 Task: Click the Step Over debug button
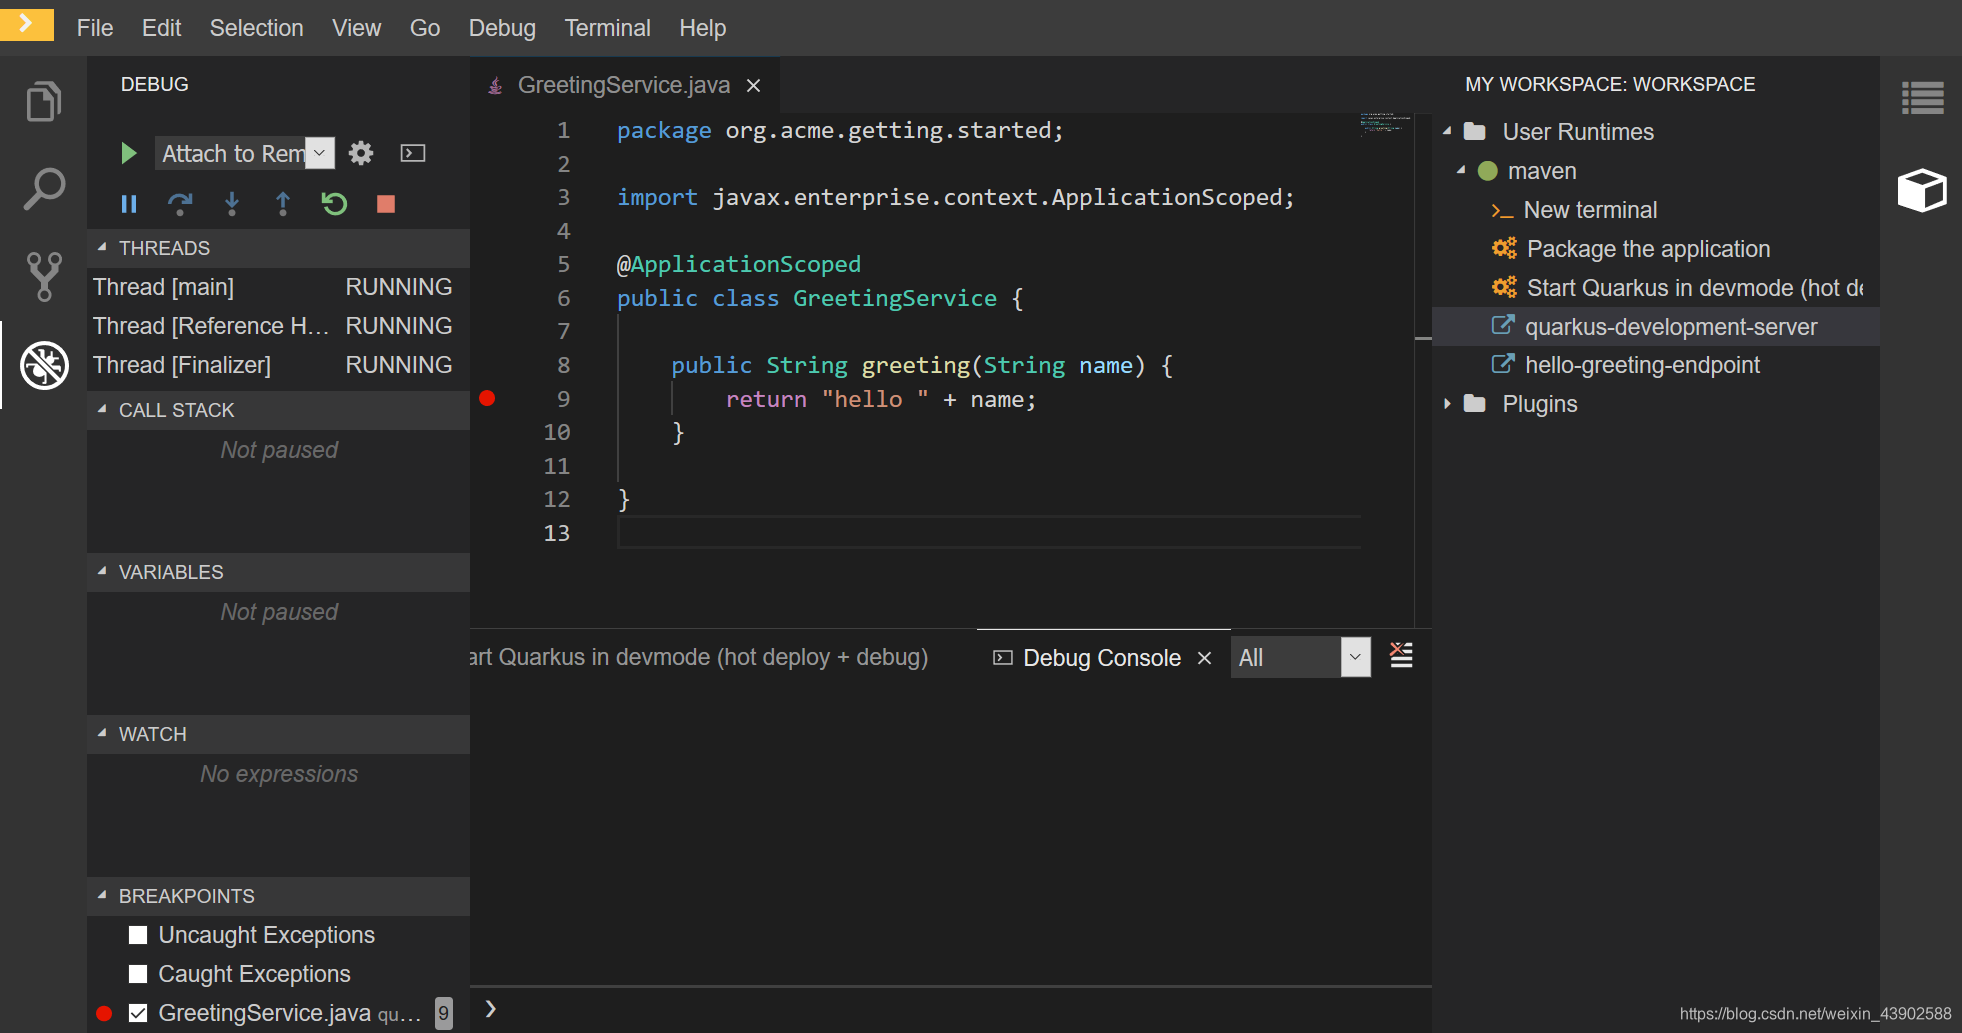coord(180,204)
